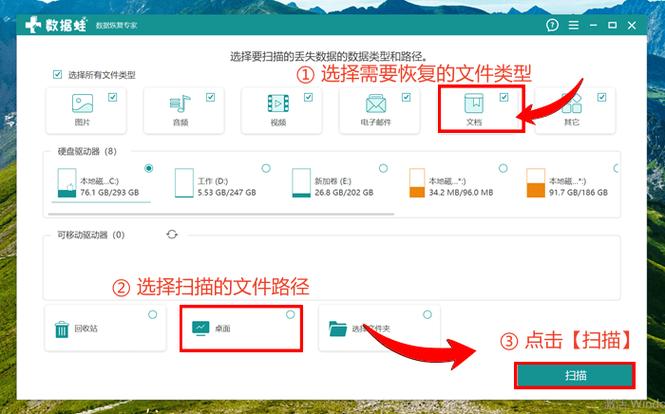Screen dimensions: 665x414
Task: Click the 扫描 (Scan) button
Action: pyautogui.click(x=574, y=375)
